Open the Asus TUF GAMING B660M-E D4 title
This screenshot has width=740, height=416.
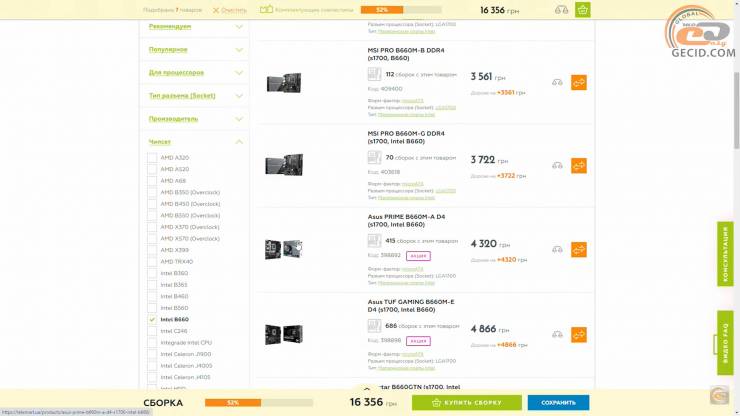411,306
